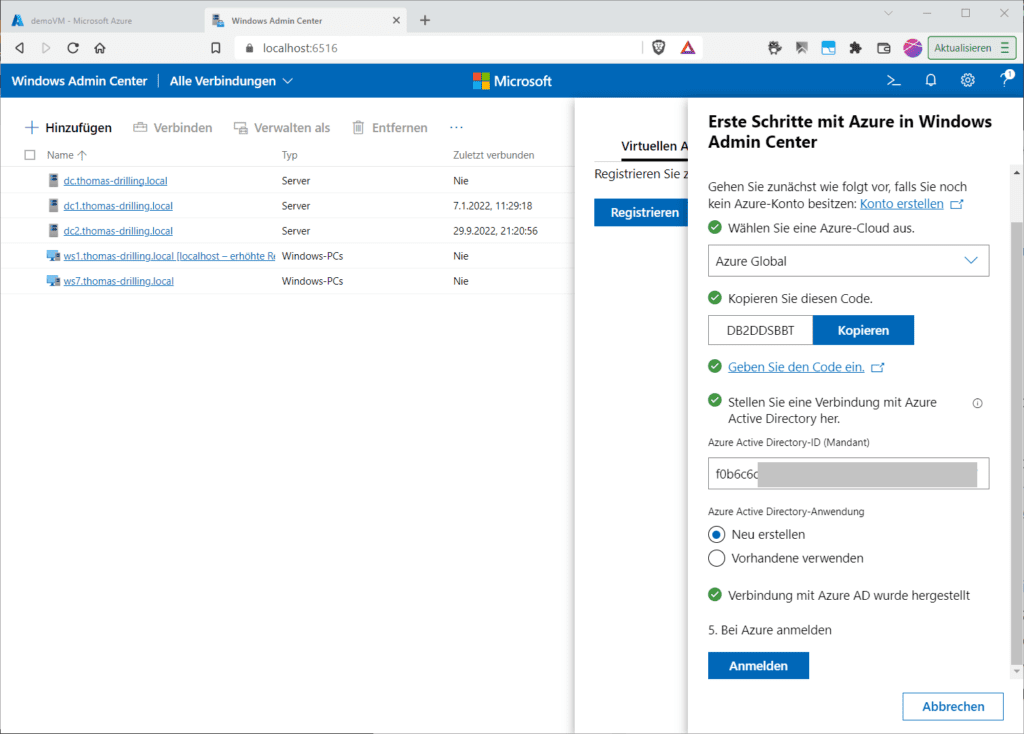Select the Windows Admin Center browser tab
Image resolution: width=1024 pixels, height=734 pixels.
pos(306,20)
